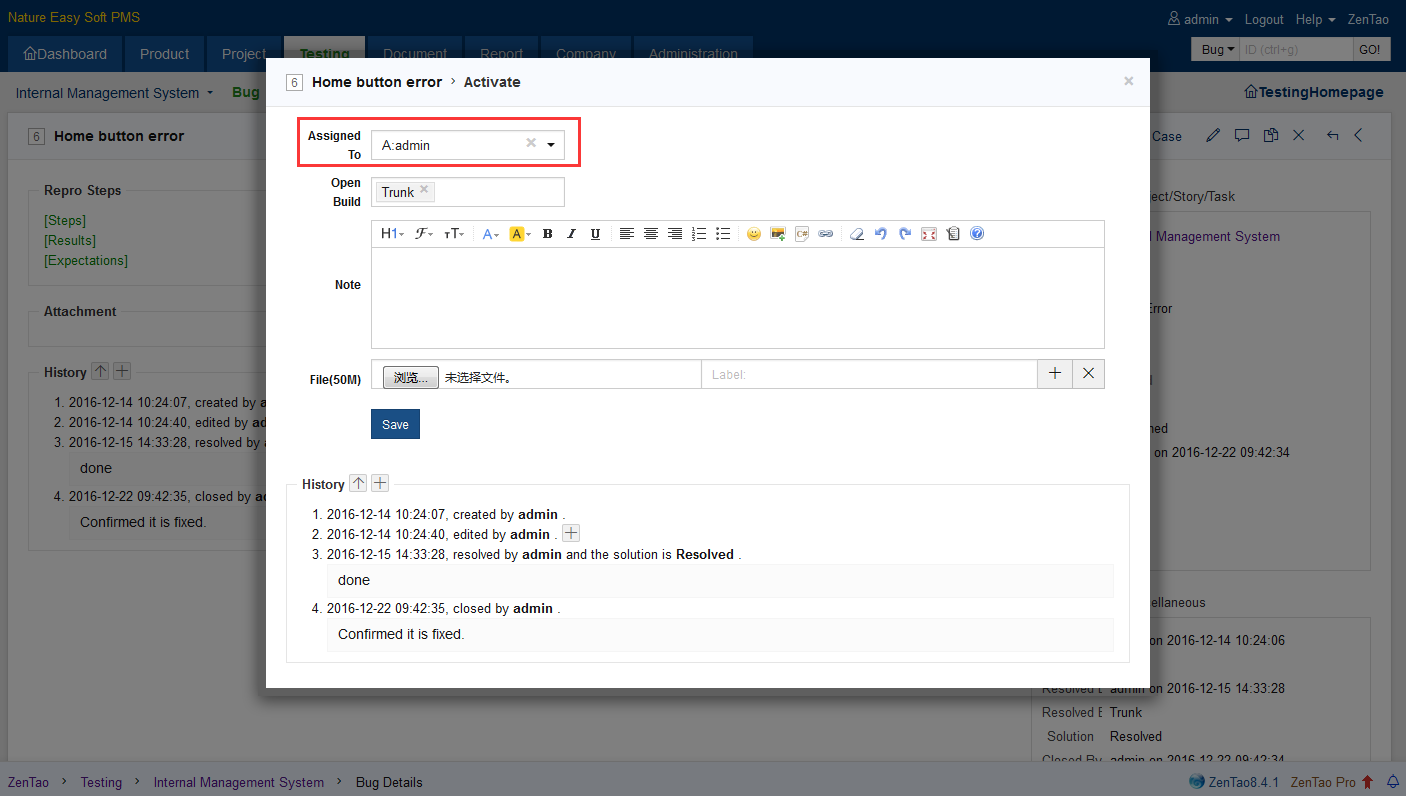Screen dimensions: 1406x796
Task: Click the numbered list icon
Action: (699, 234)
